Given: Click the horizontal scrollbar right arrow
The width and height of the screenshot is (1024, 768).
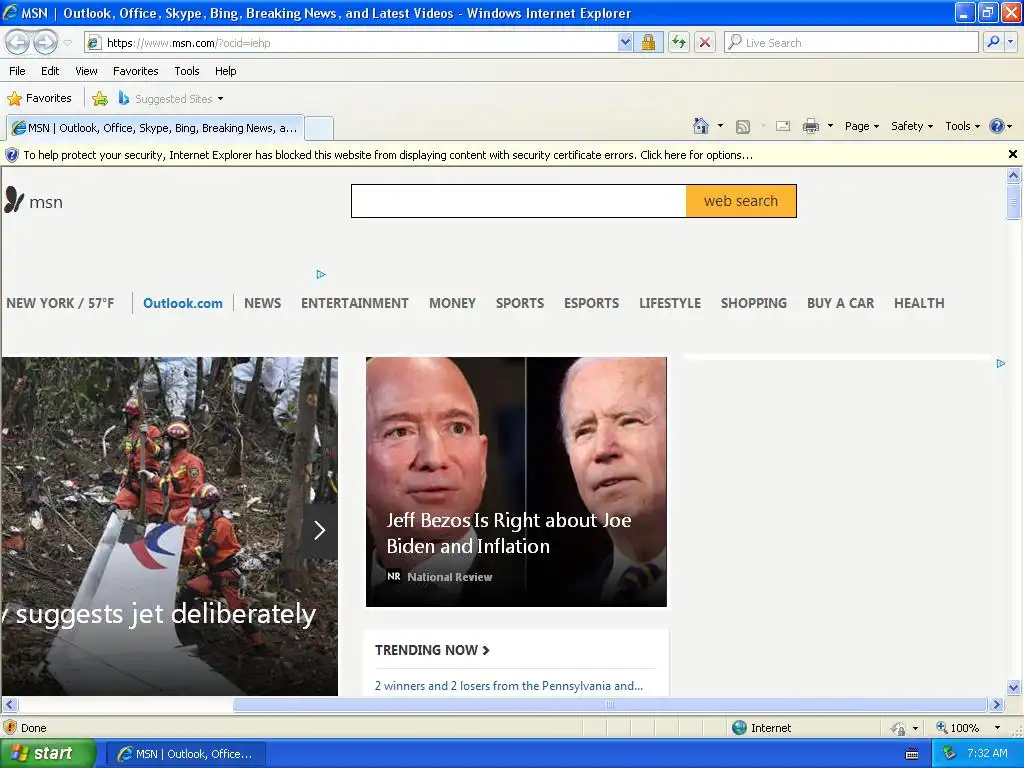Looking at the screenshot, I should point(996,705).
